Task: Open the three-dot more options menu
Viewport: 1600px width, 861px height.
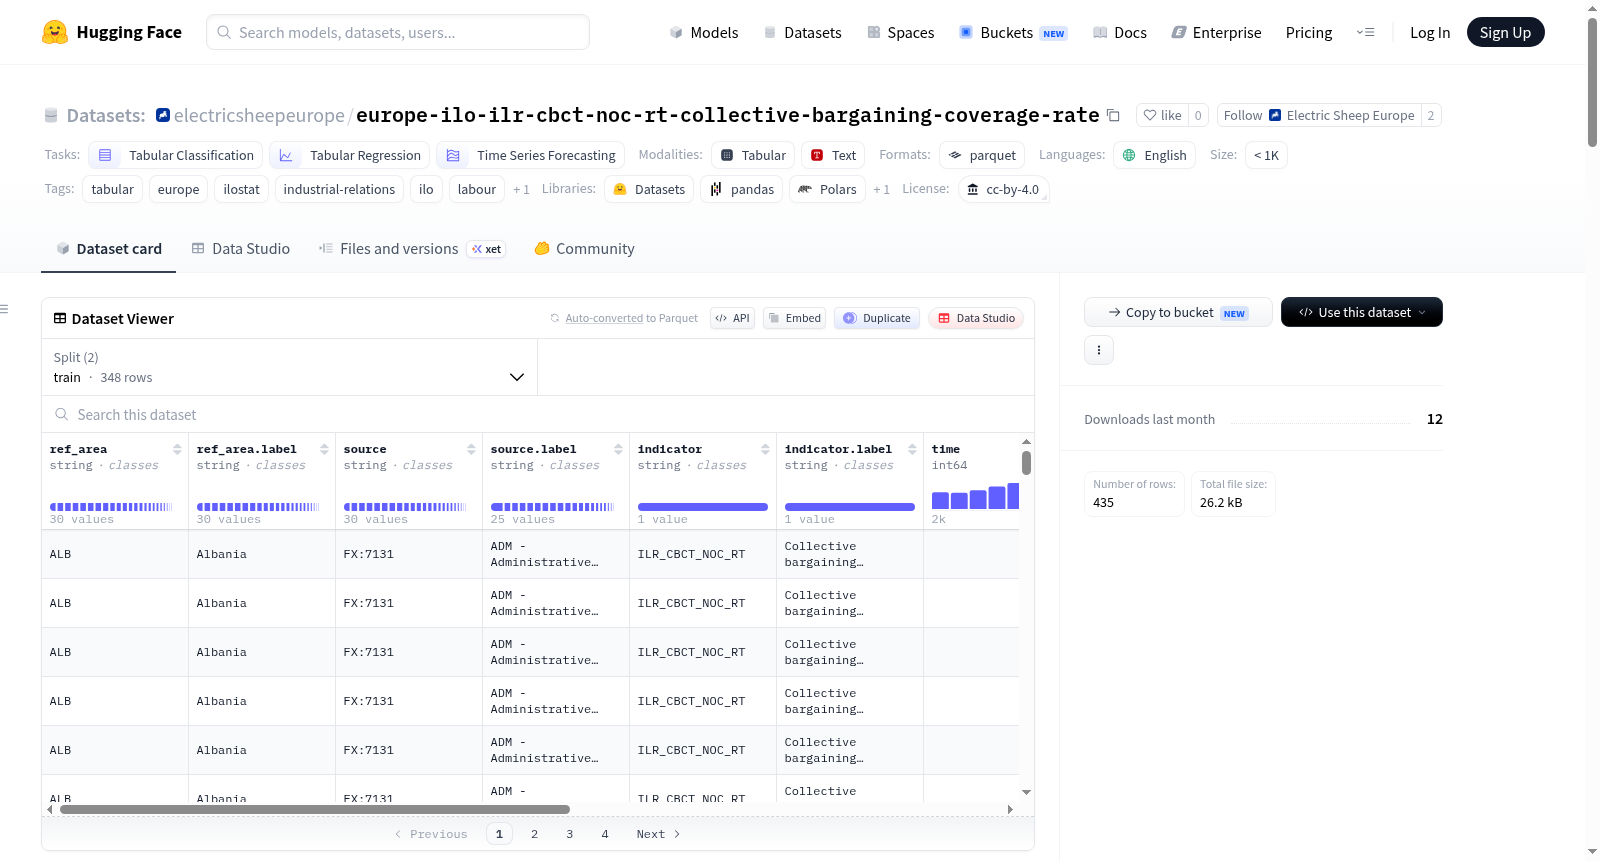Action: point(1099,350)
